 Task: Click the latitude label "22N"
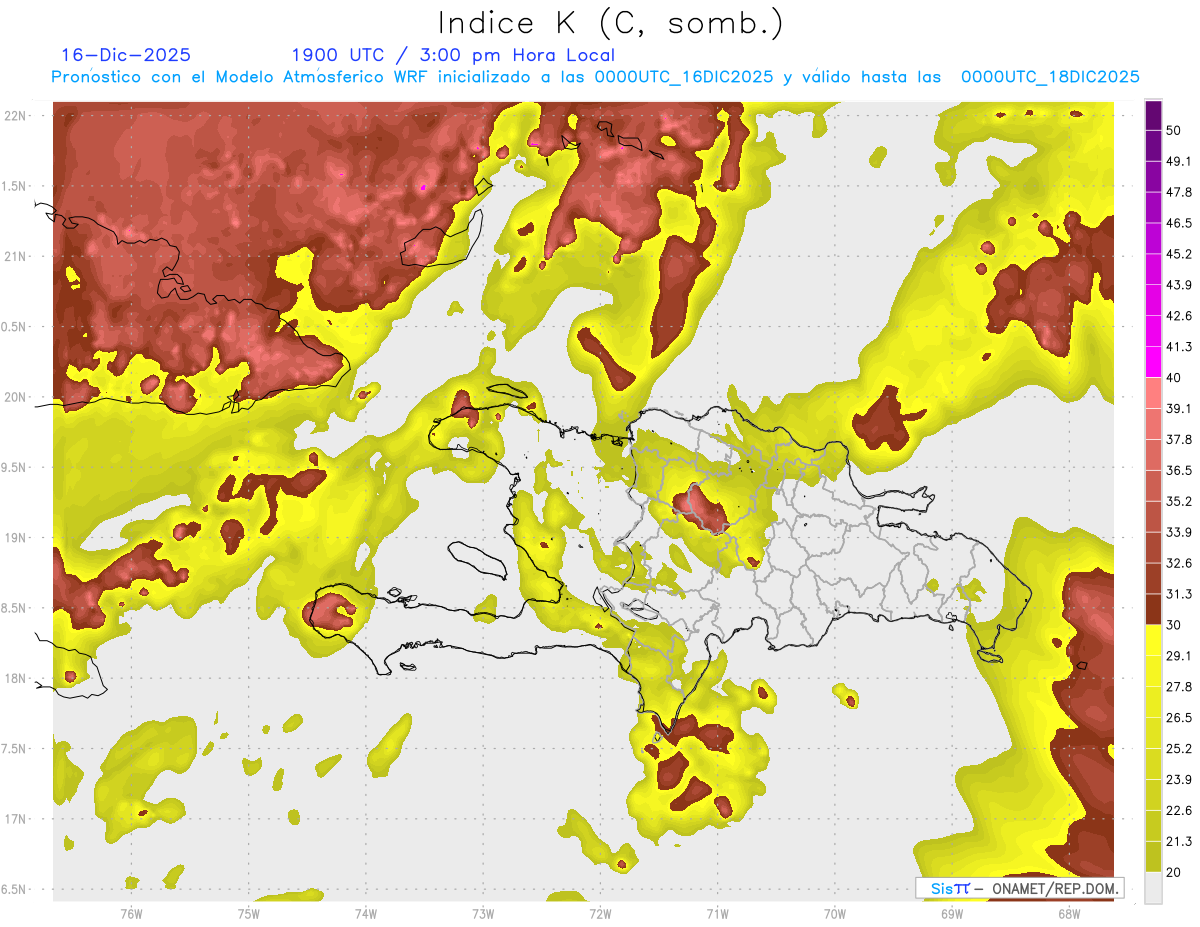pos(16,116)
